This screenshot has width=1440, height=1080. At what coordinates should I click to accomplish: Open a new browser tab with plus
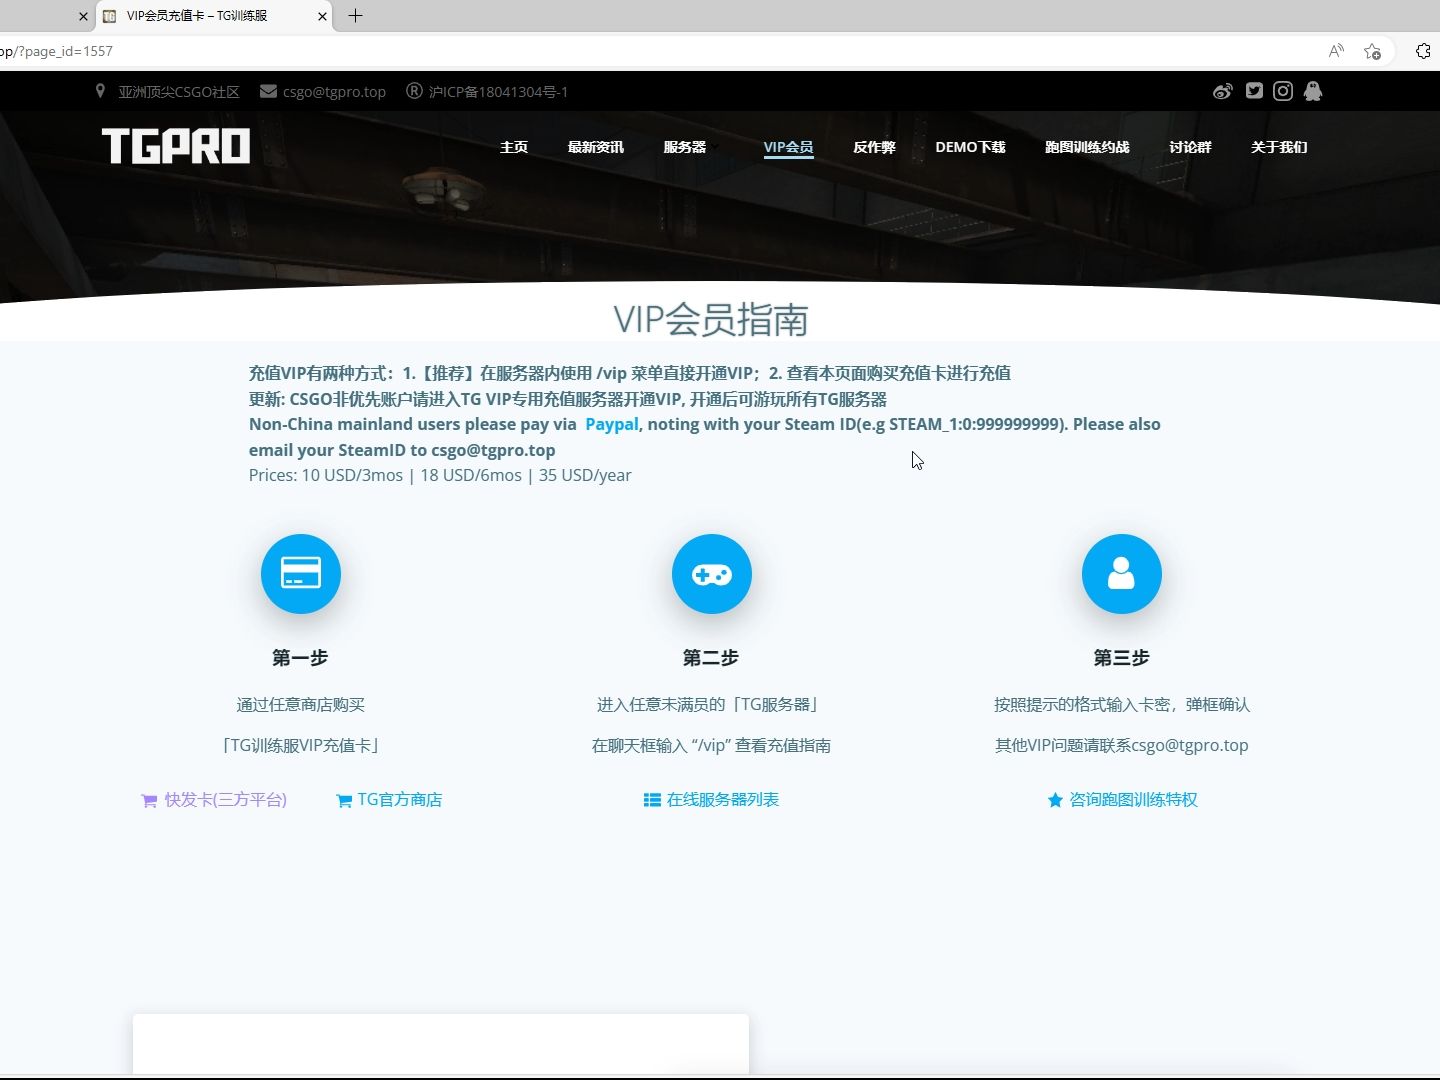(355, 15)
